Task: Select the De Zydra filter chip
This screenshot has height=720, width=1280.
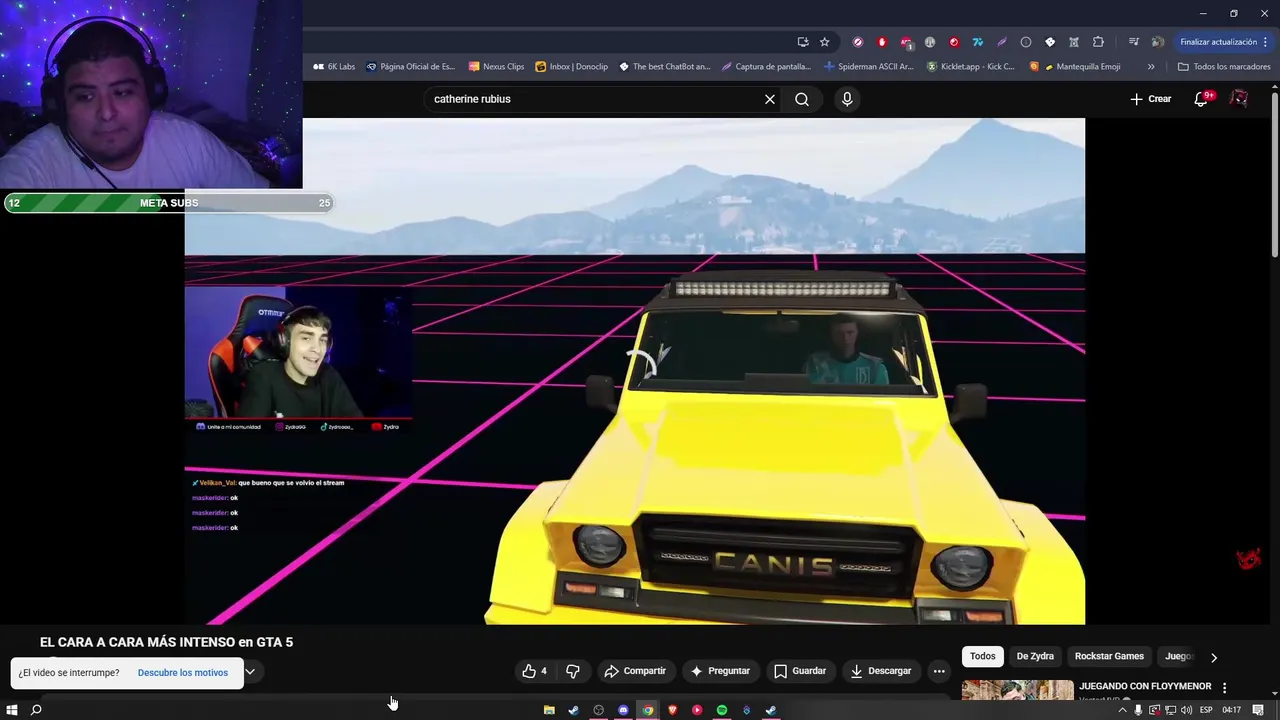Action: 1035,656
